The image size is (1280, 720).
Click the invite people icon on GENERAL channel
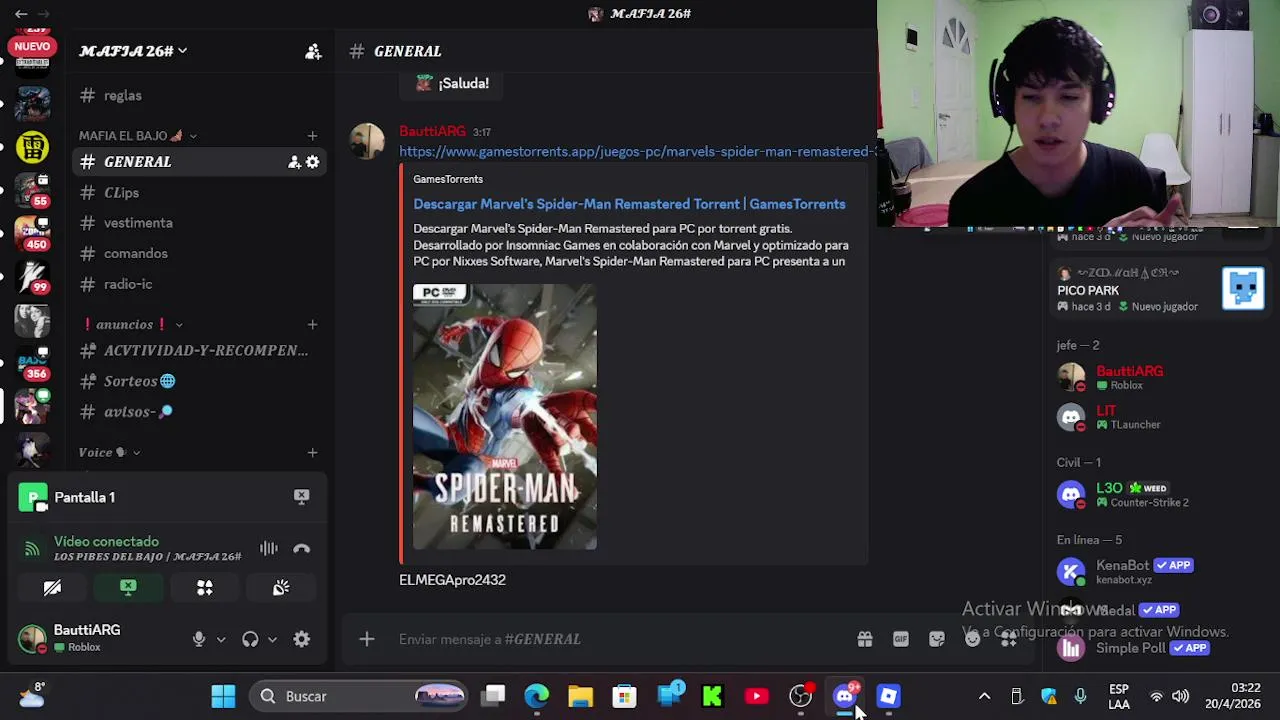pos(294,162)
